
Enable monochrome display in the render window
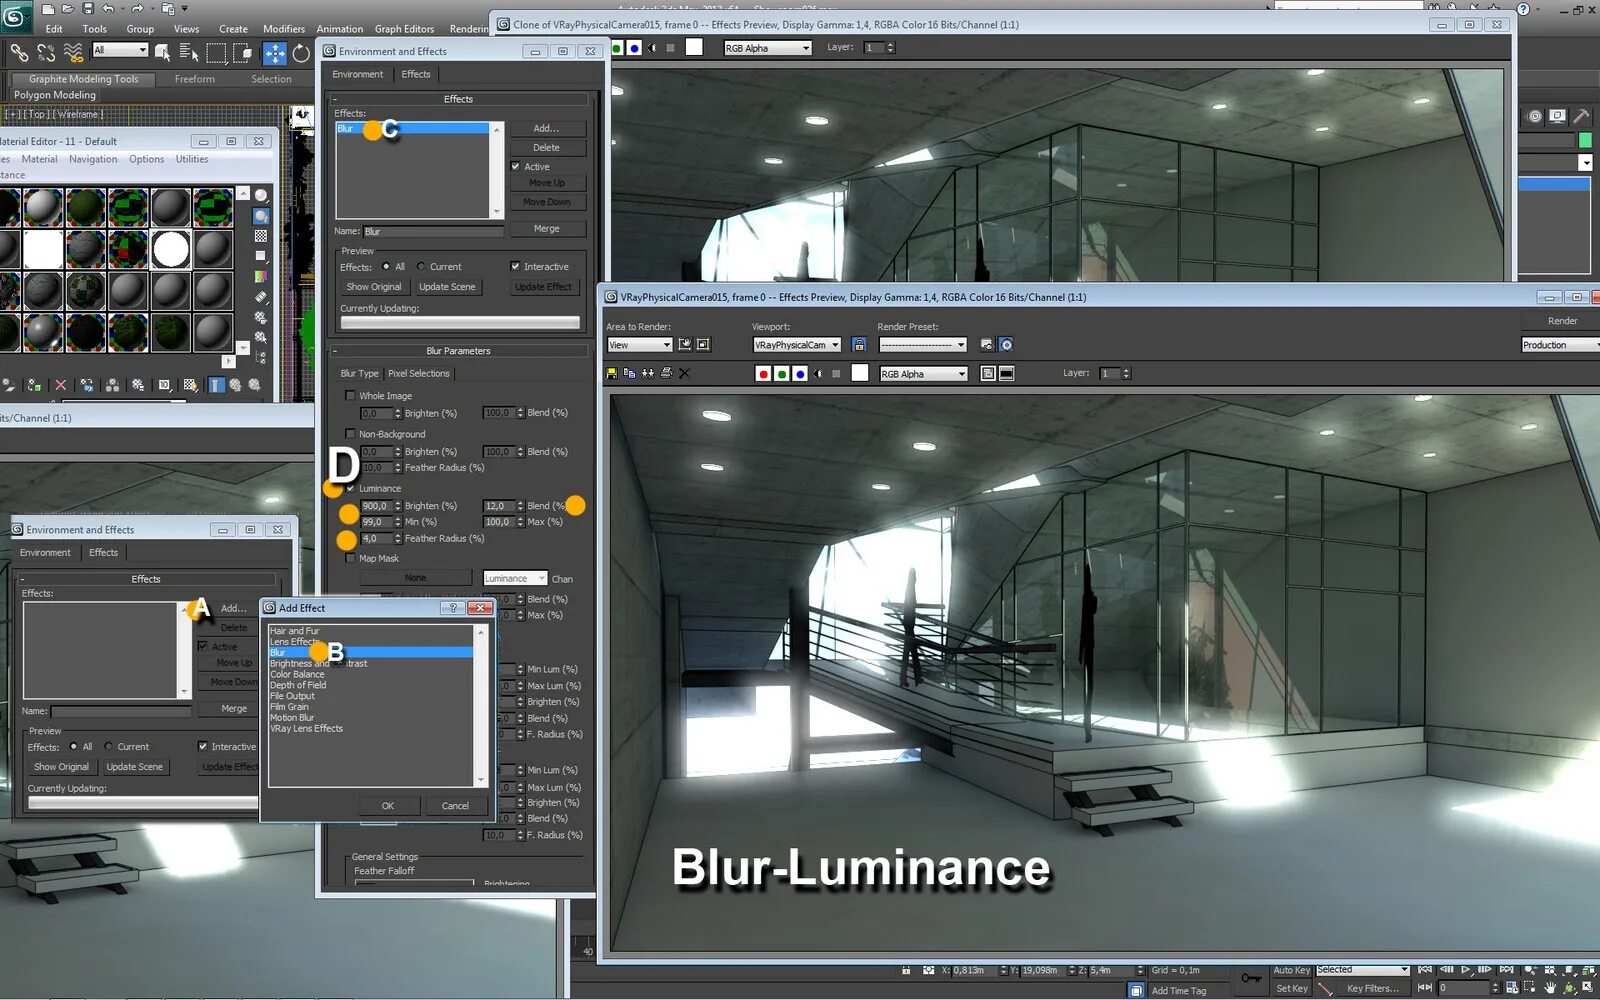click(x=818, y=373)
